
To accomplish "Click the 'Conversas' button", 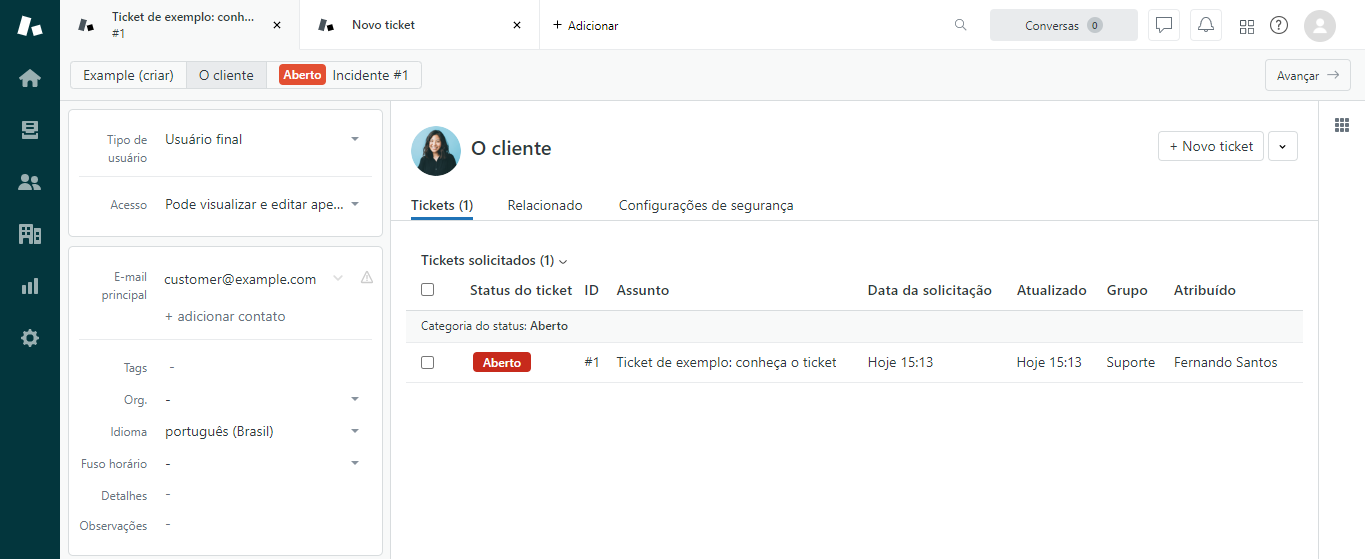I will tap(1064, 25).
